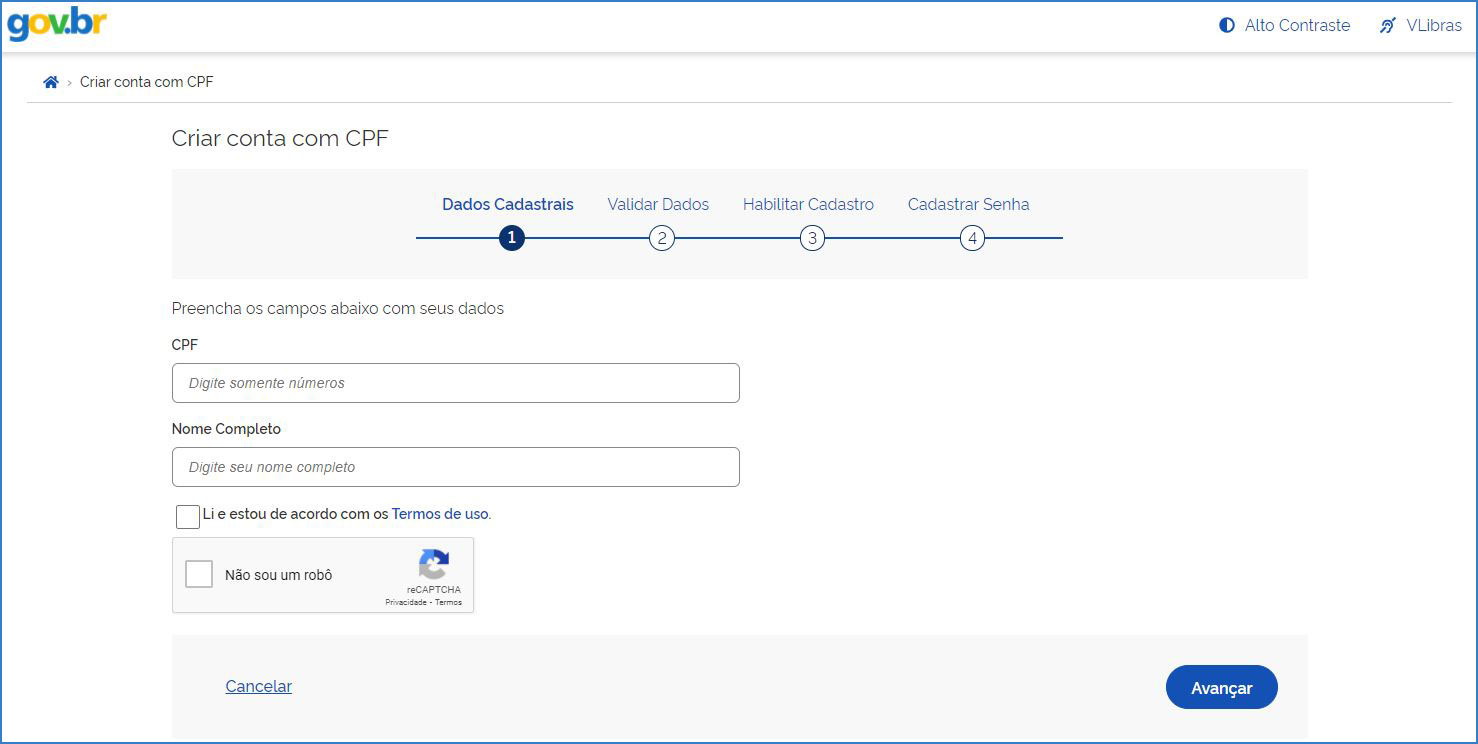
Task: Open the Dados Cadastrais step label
Action: click(508, 204)
